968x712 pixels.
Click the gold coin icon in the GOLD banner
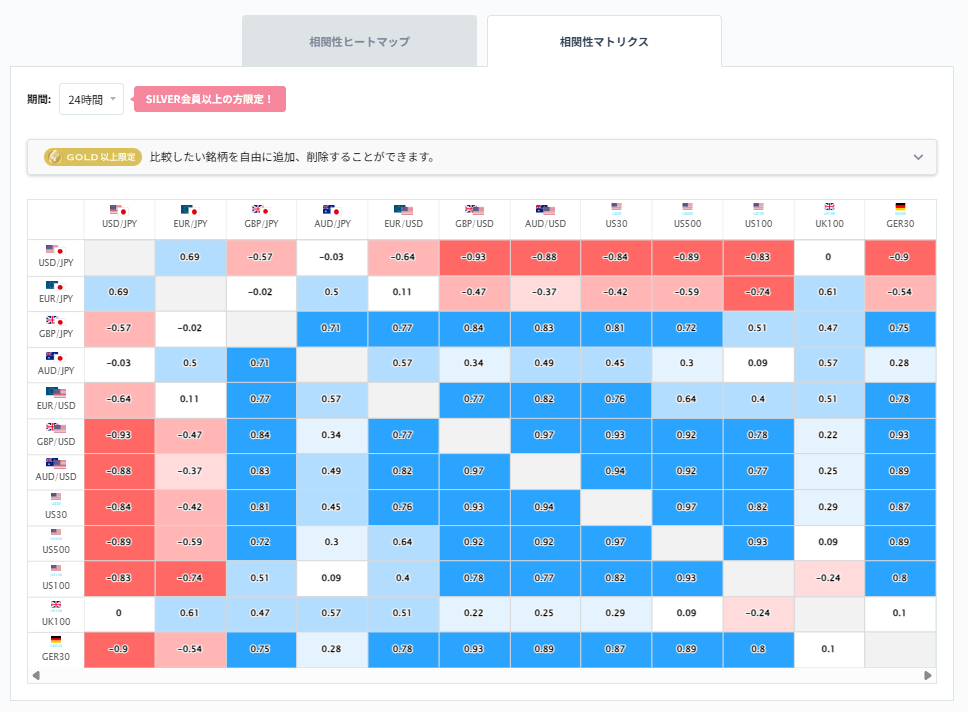point(52,157)
